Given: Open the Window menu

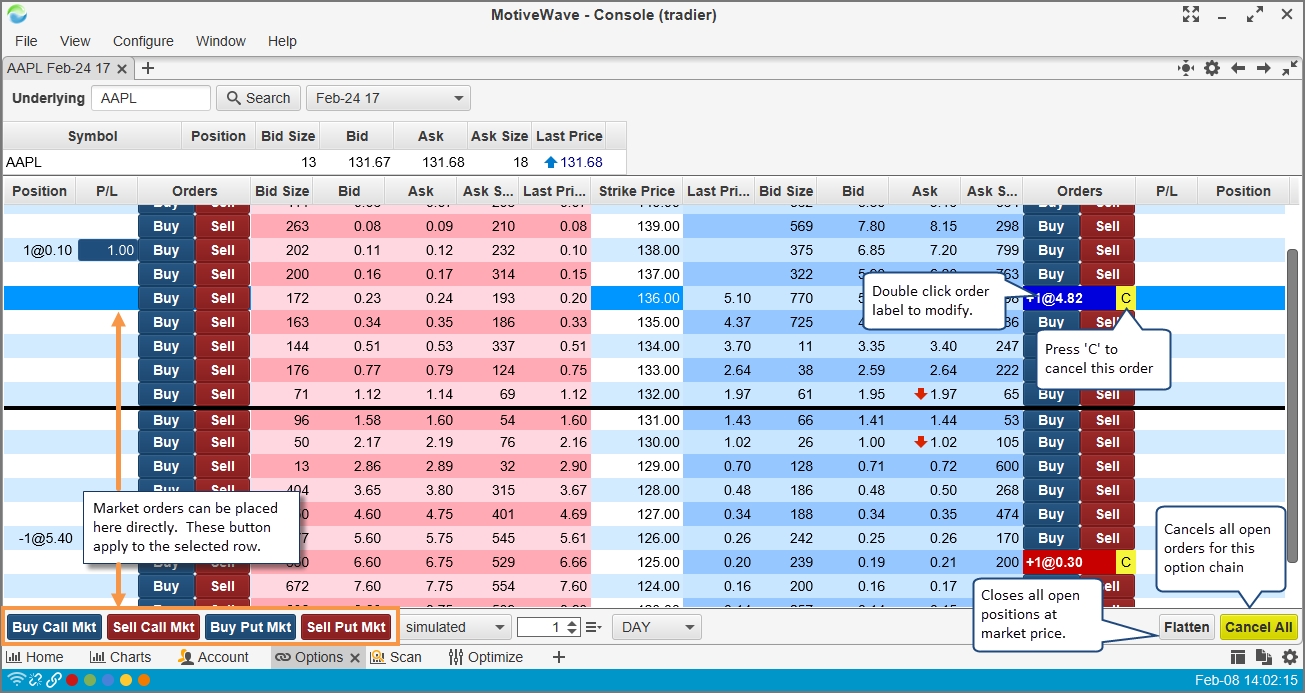Looking at the screenshot, I should 221,41.
